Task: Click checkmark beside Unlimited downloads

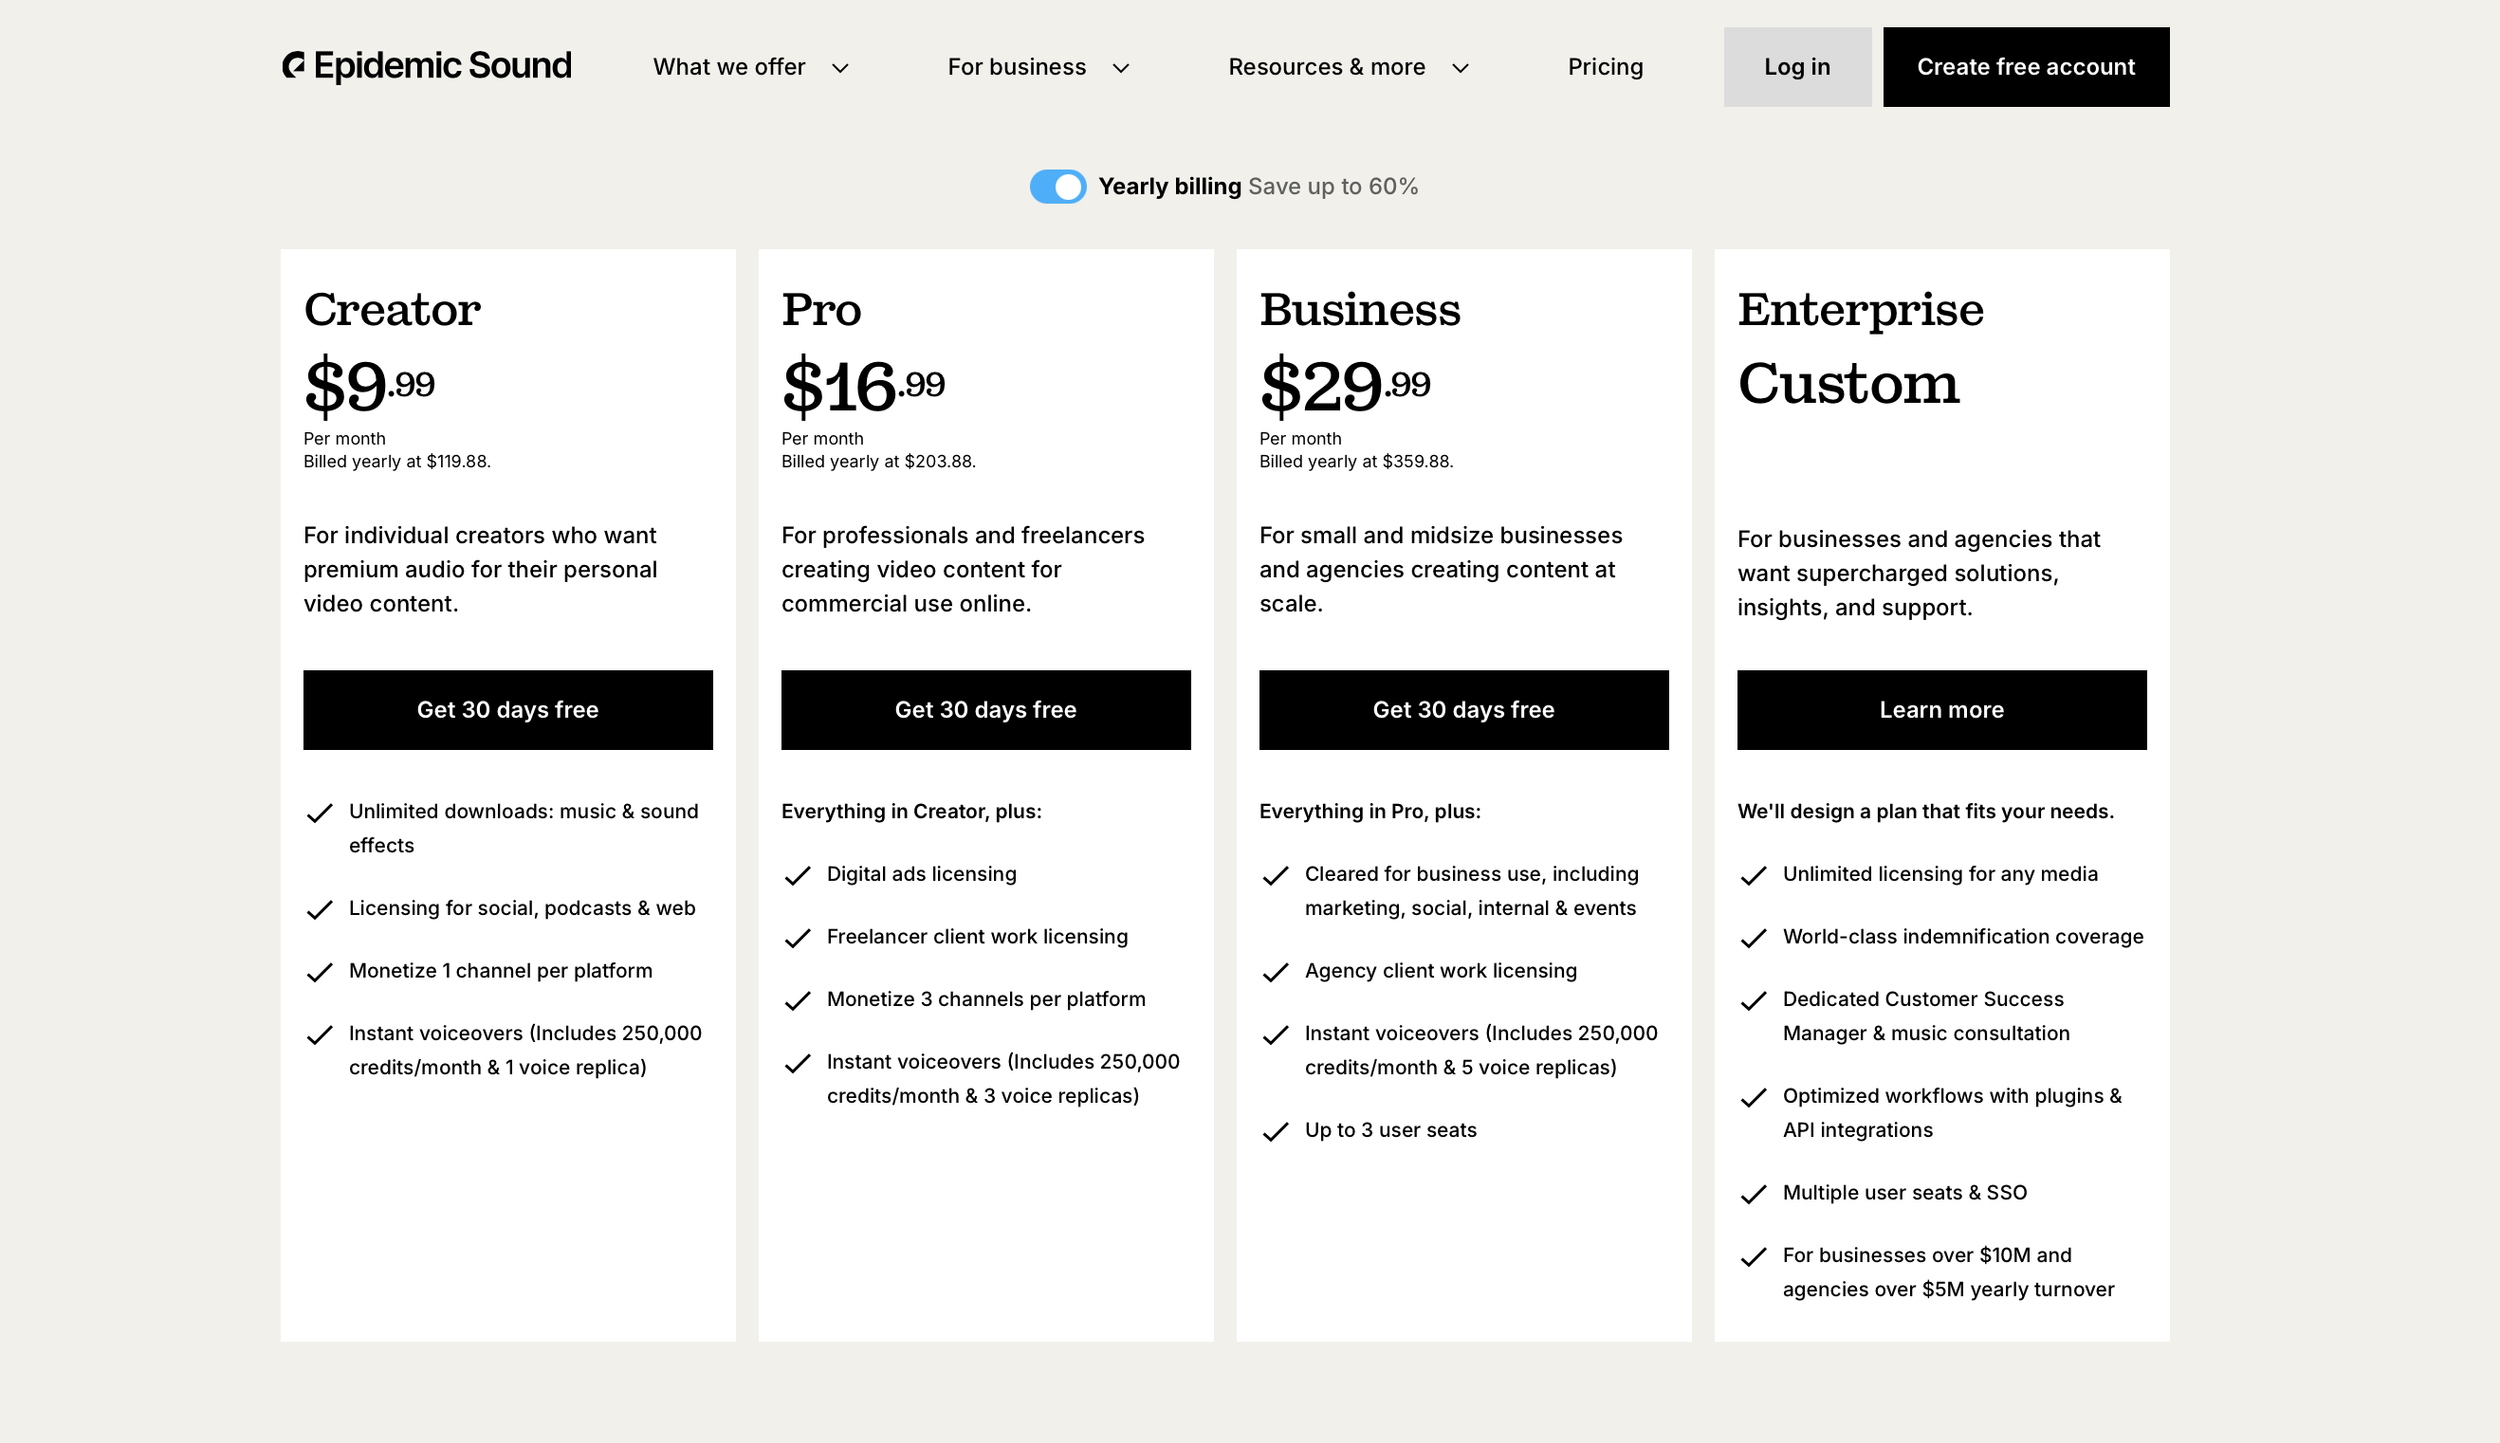Action: 319,814
